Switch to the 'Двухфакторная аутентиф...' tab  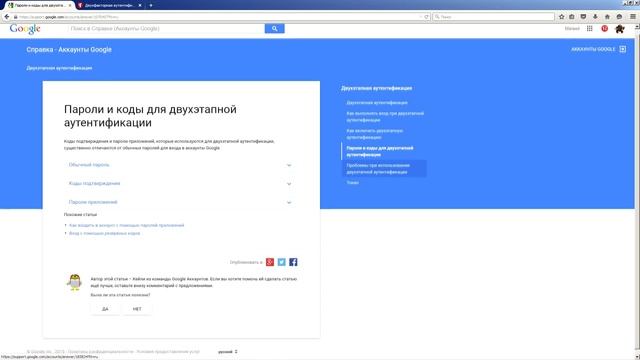click(109, 5)
